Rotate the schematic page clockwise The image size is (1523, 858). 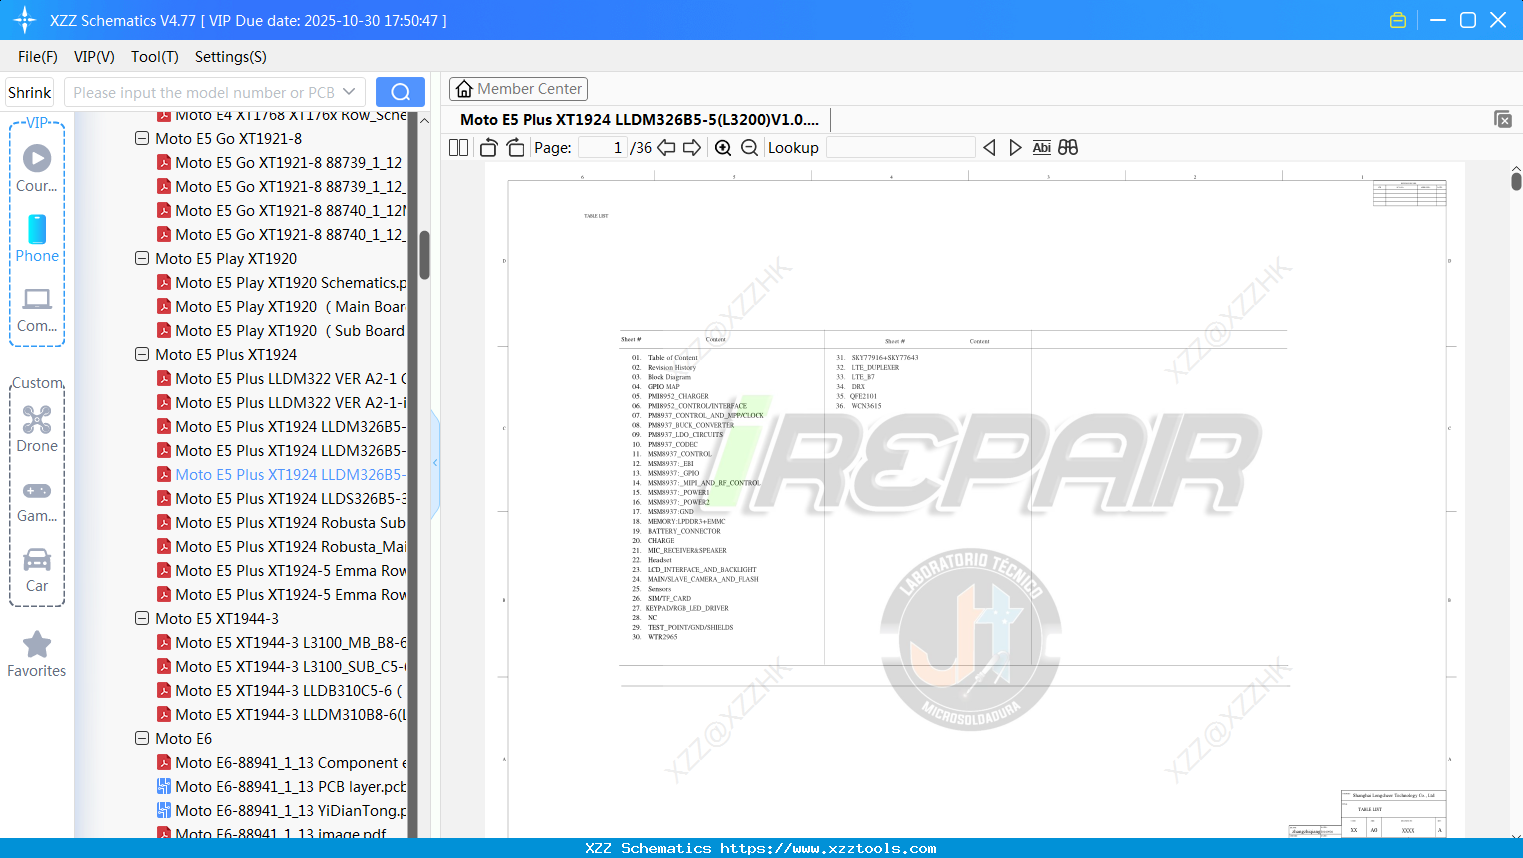click(515, 148)
